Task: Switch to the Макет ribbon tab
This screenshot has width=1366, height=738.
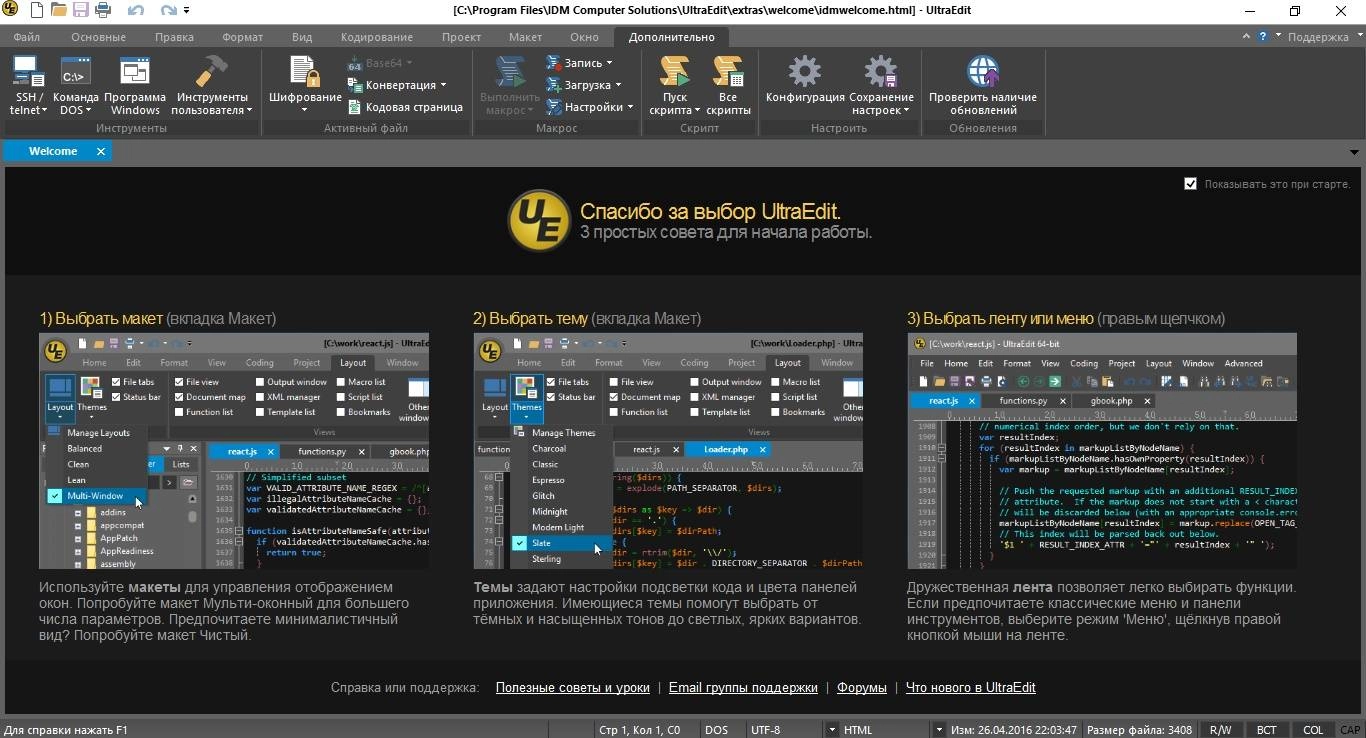Action: point(525,37)
